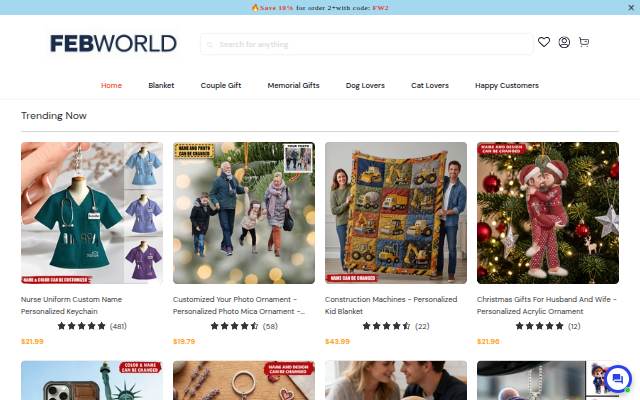Click the FEBWORLD logo
This screenshot has width=640, height=400.
pos(113,43)
